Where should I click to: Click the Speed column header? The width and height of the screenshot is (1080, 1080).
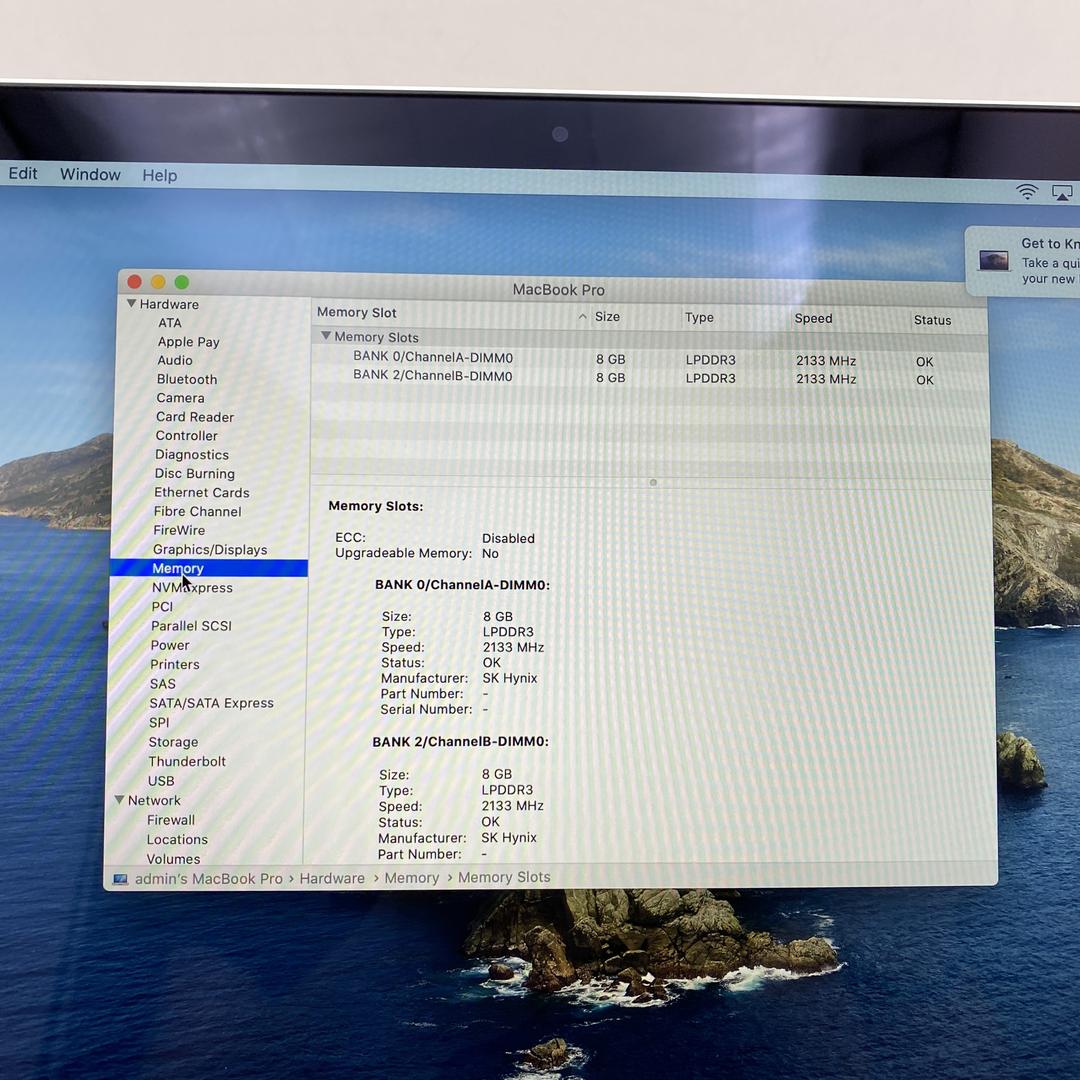(813, 318)
